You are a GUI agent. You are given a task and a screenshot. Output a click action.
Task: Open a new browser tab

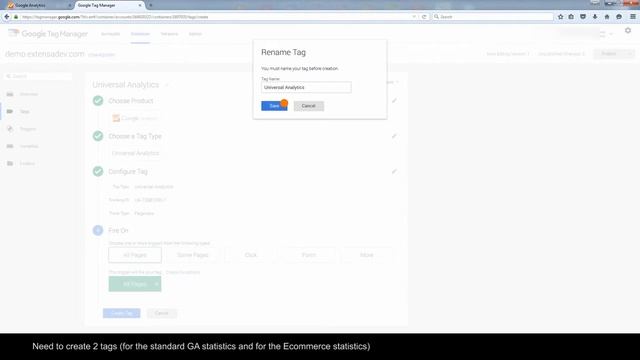(151, 5)
